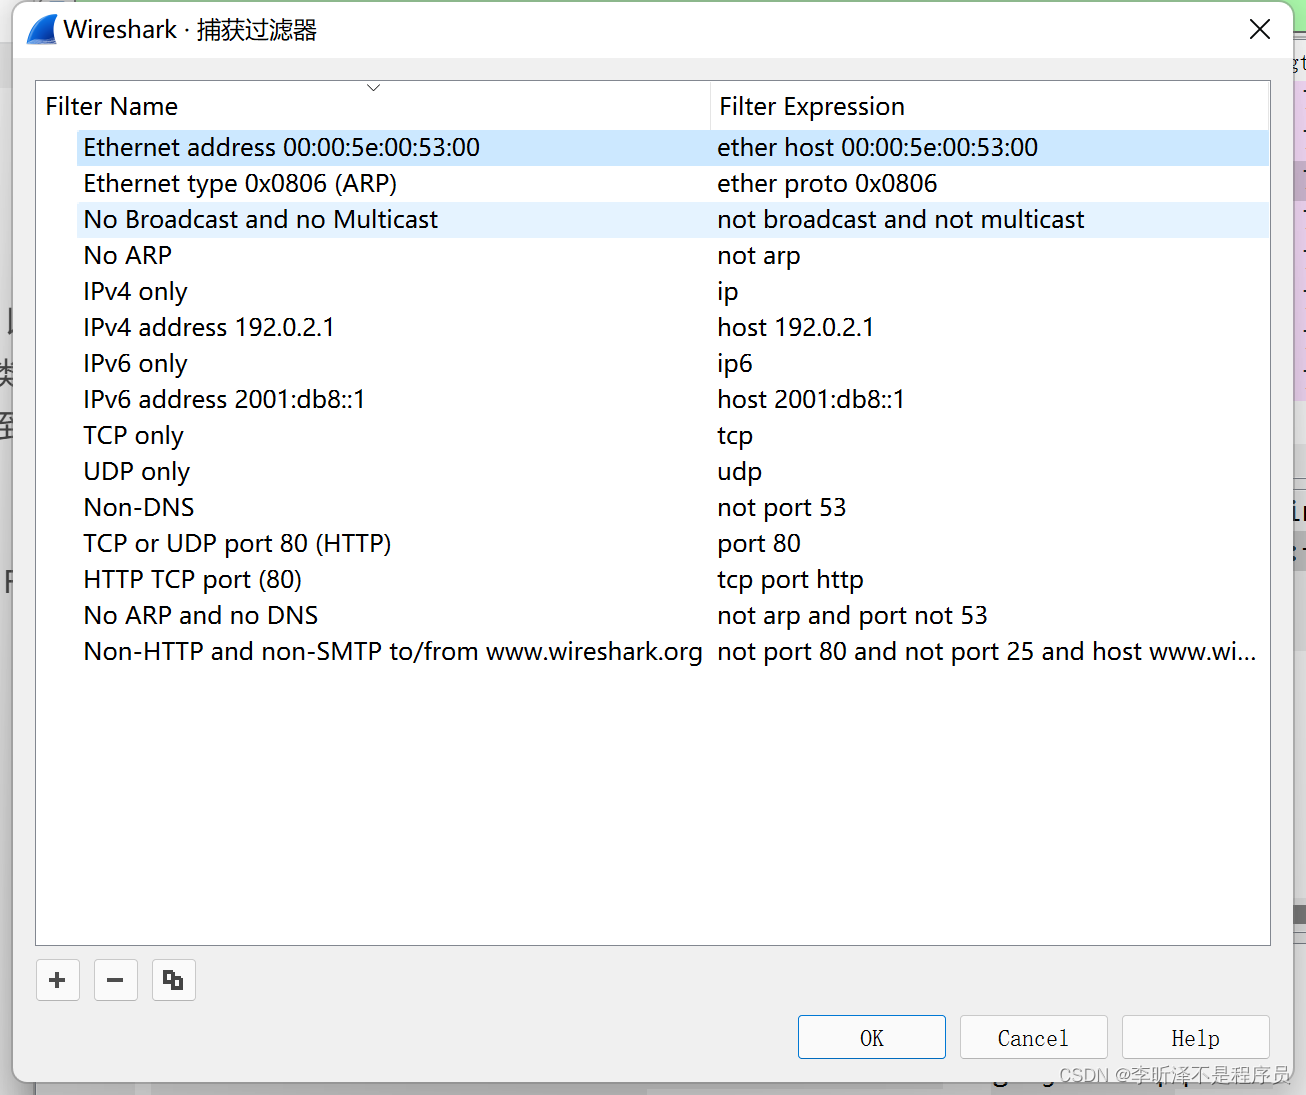The height and width of the screenshot is (1095, 1306).
Task: Click the 'ip6' expression cell
Action: click(x=735, y=364)
